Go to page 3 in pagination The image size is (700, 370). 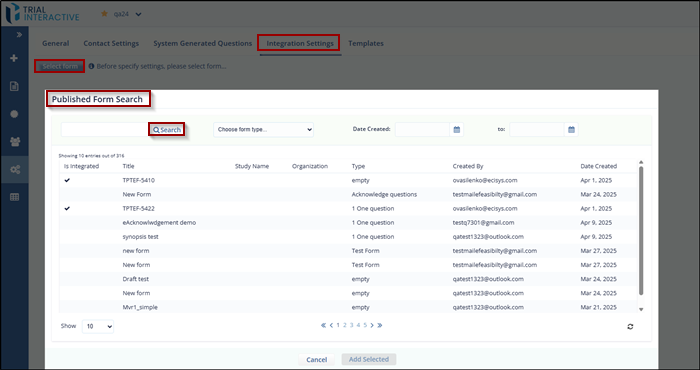[351, 325]
